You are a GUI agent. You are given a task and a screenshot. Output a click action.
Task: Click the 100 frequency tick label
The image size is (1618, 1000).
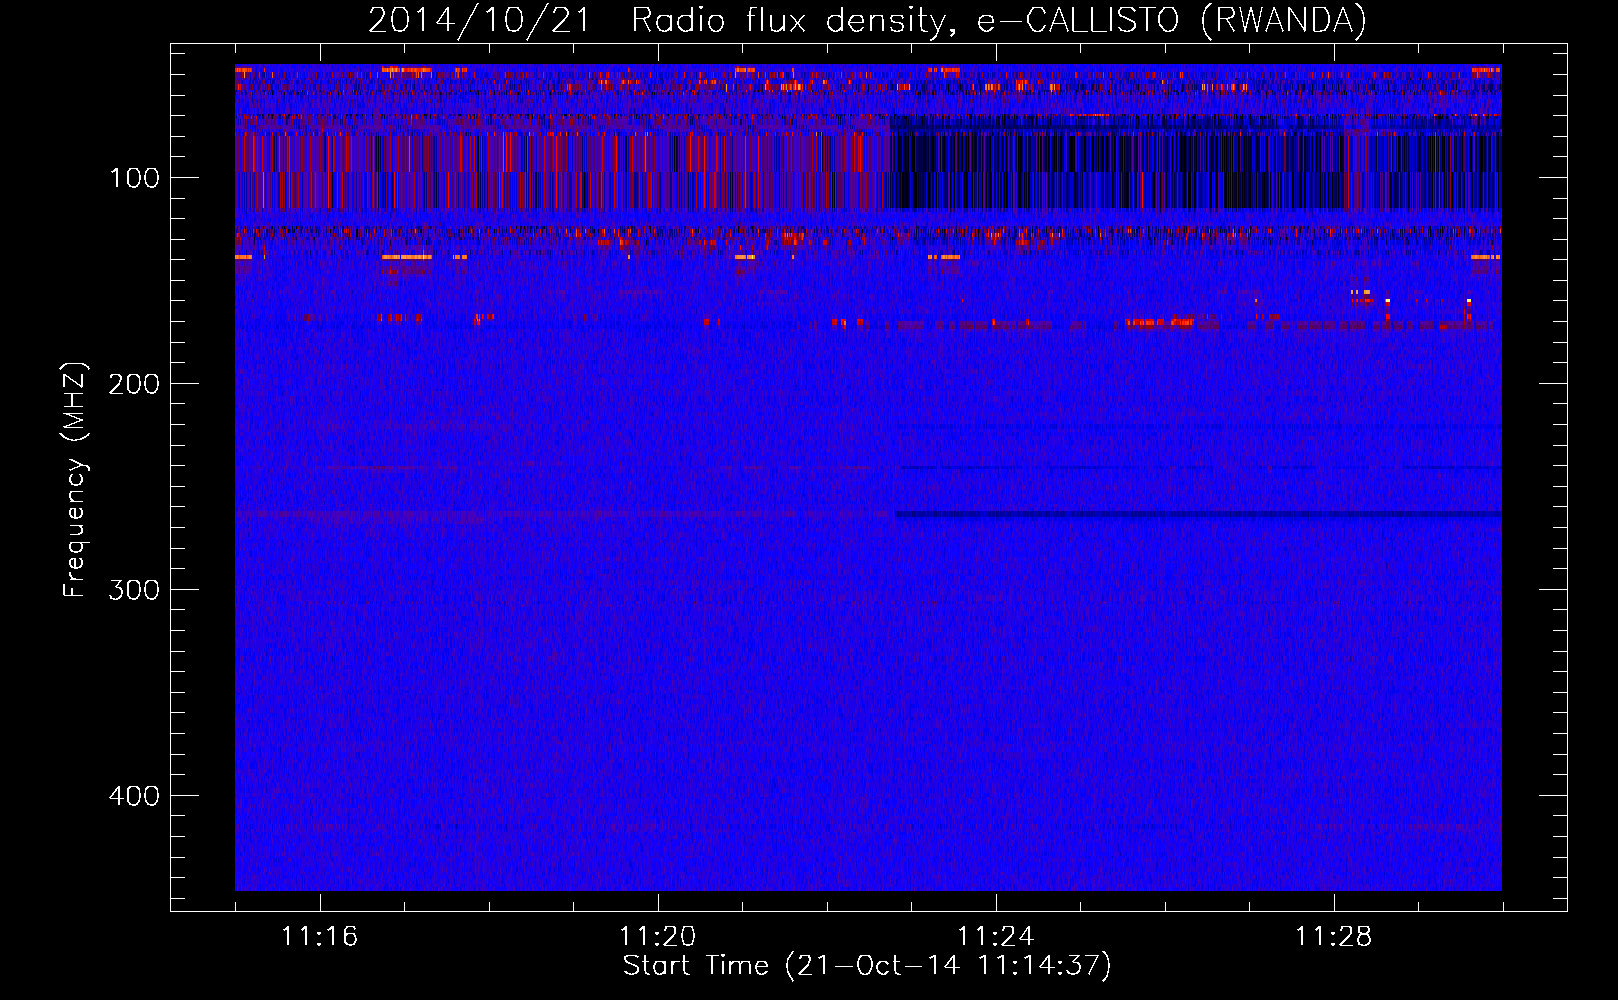point(134,178)
